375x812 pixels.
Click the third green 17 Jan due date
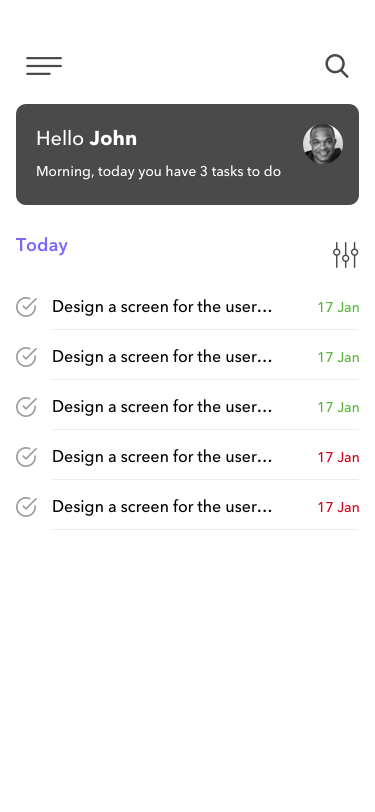click(338, 407)
